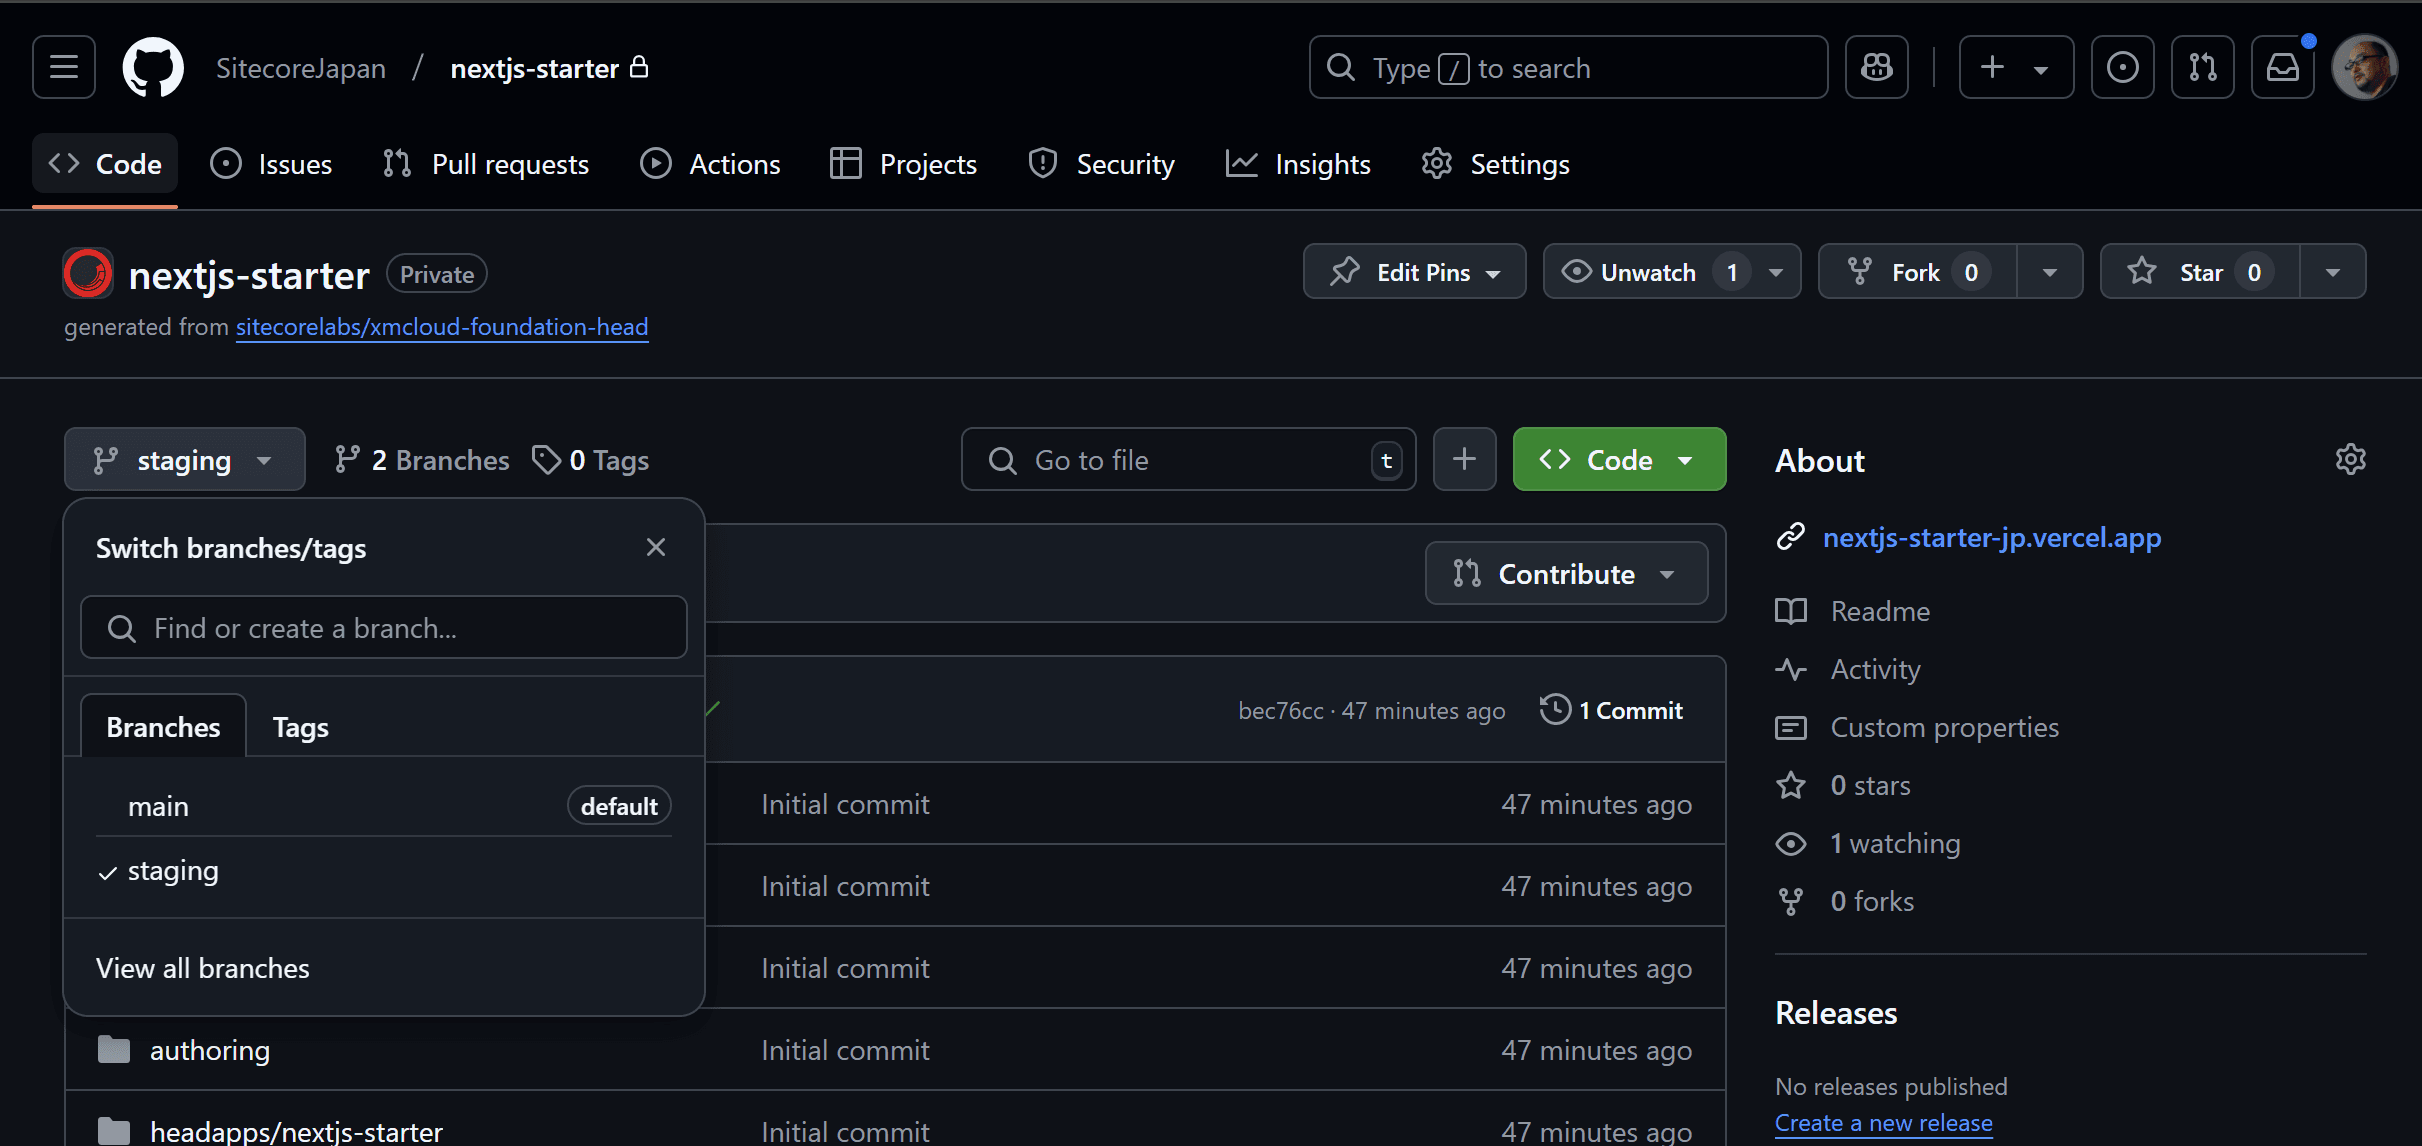Open sitecorelabs/xmcloud-foundation-head template link
Screen dimensions: 2422x1146
pyautogui.click(x=442, y=327)
